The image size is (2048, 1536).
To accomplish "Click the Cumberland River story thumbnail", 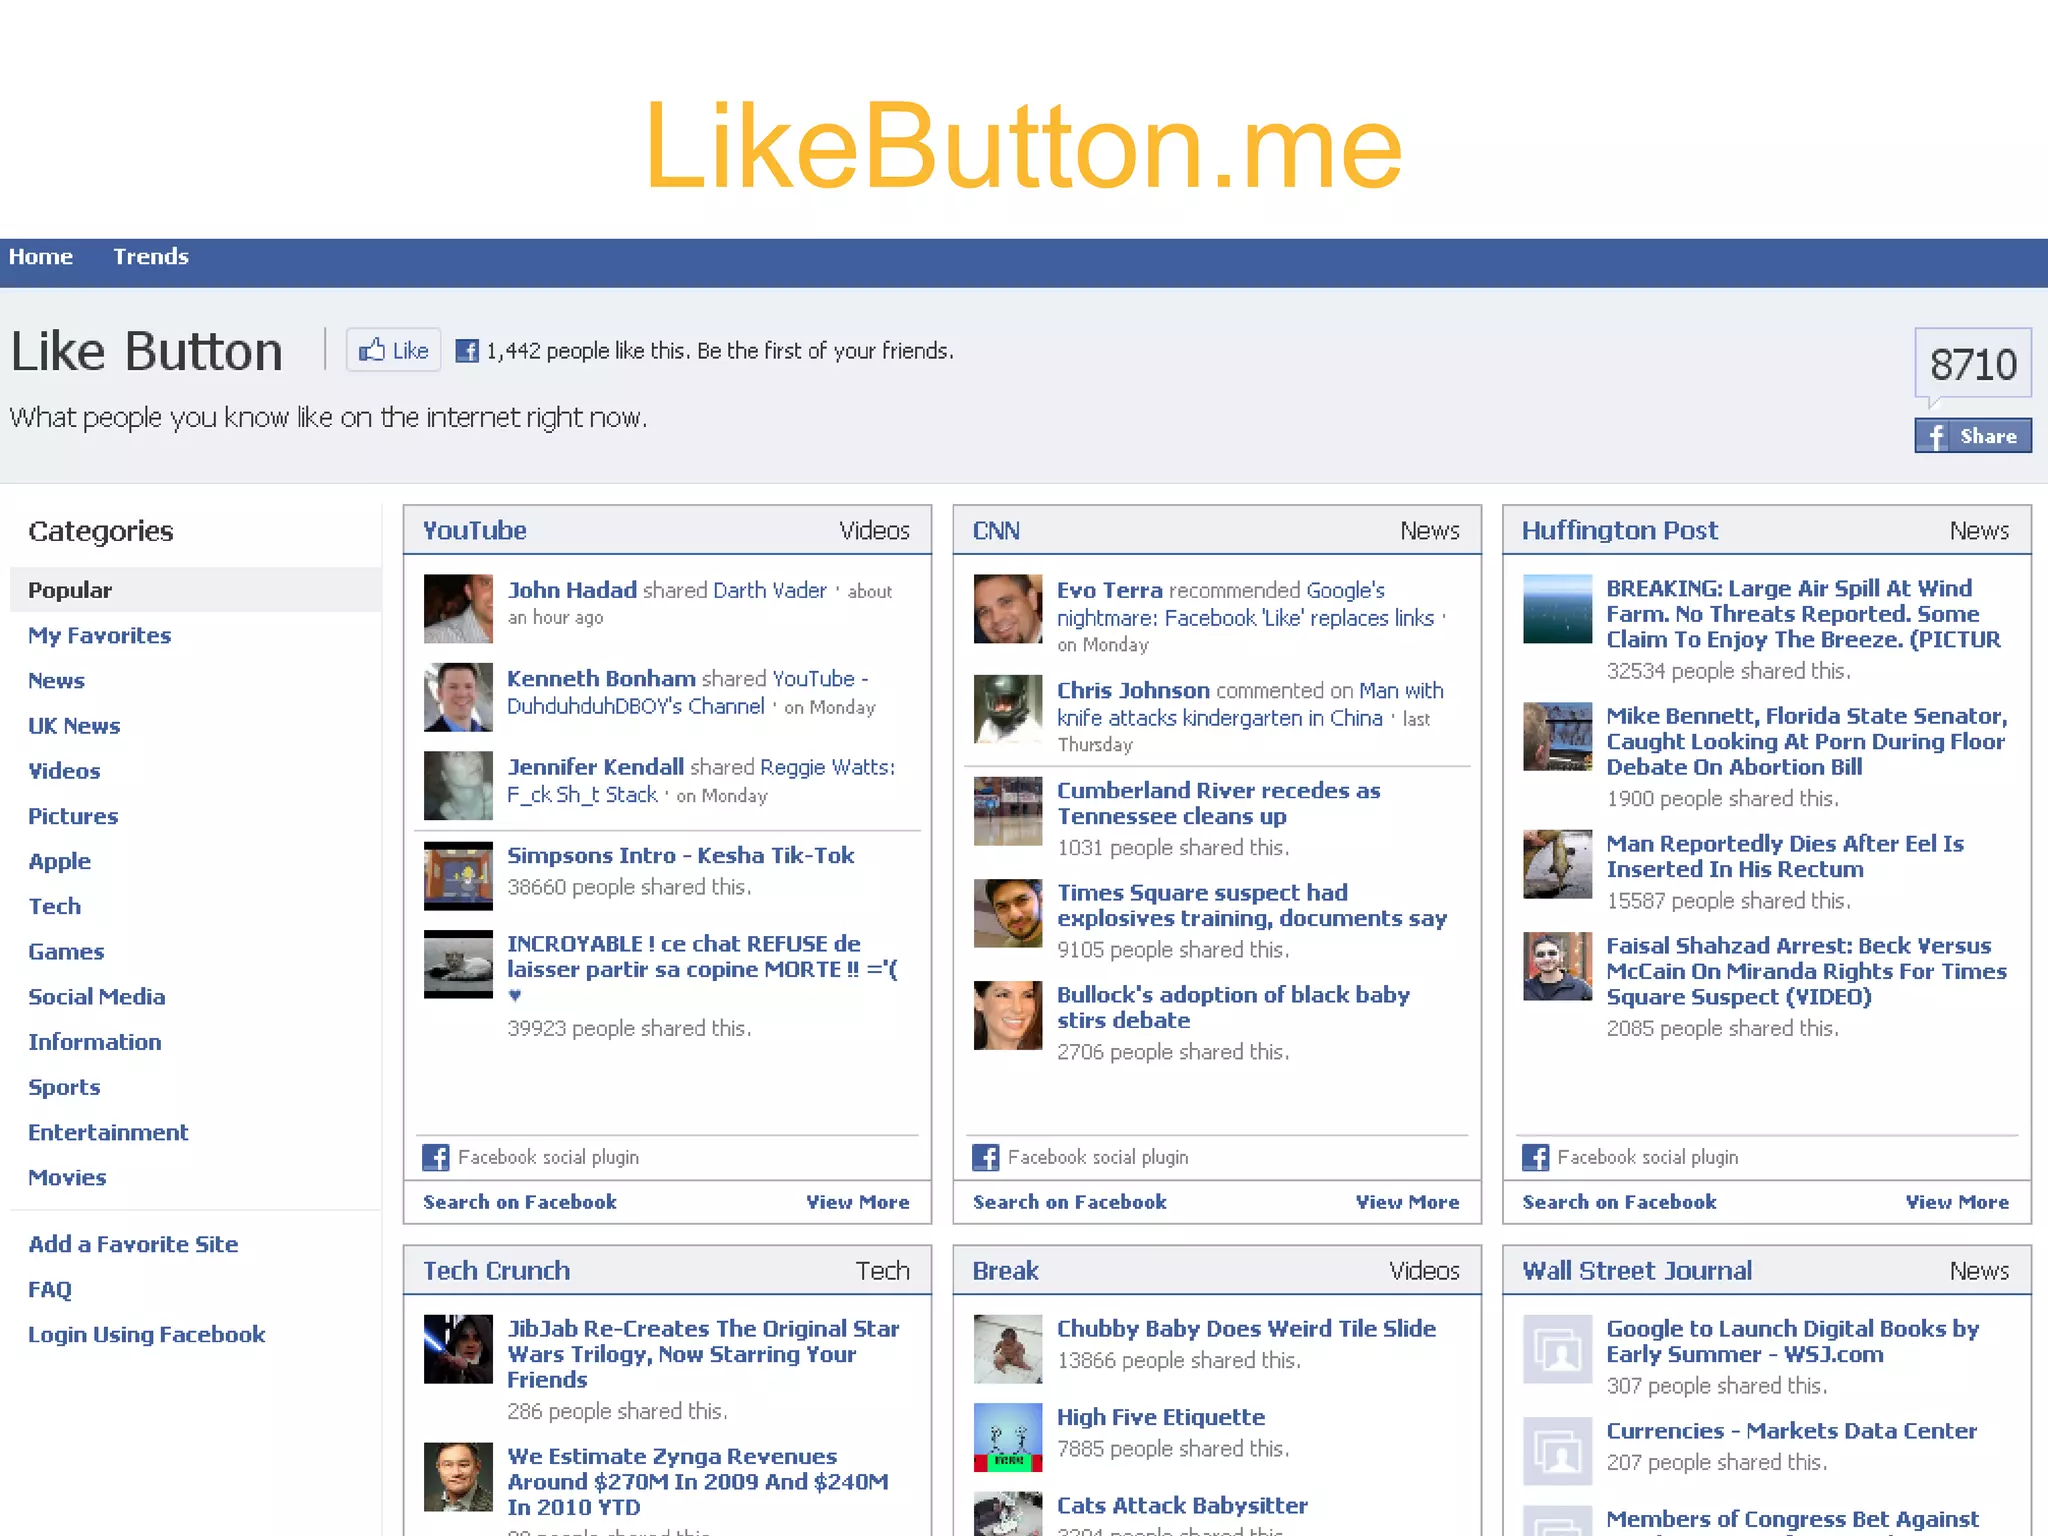I will pyautogui.click(x=1008, y=811).
